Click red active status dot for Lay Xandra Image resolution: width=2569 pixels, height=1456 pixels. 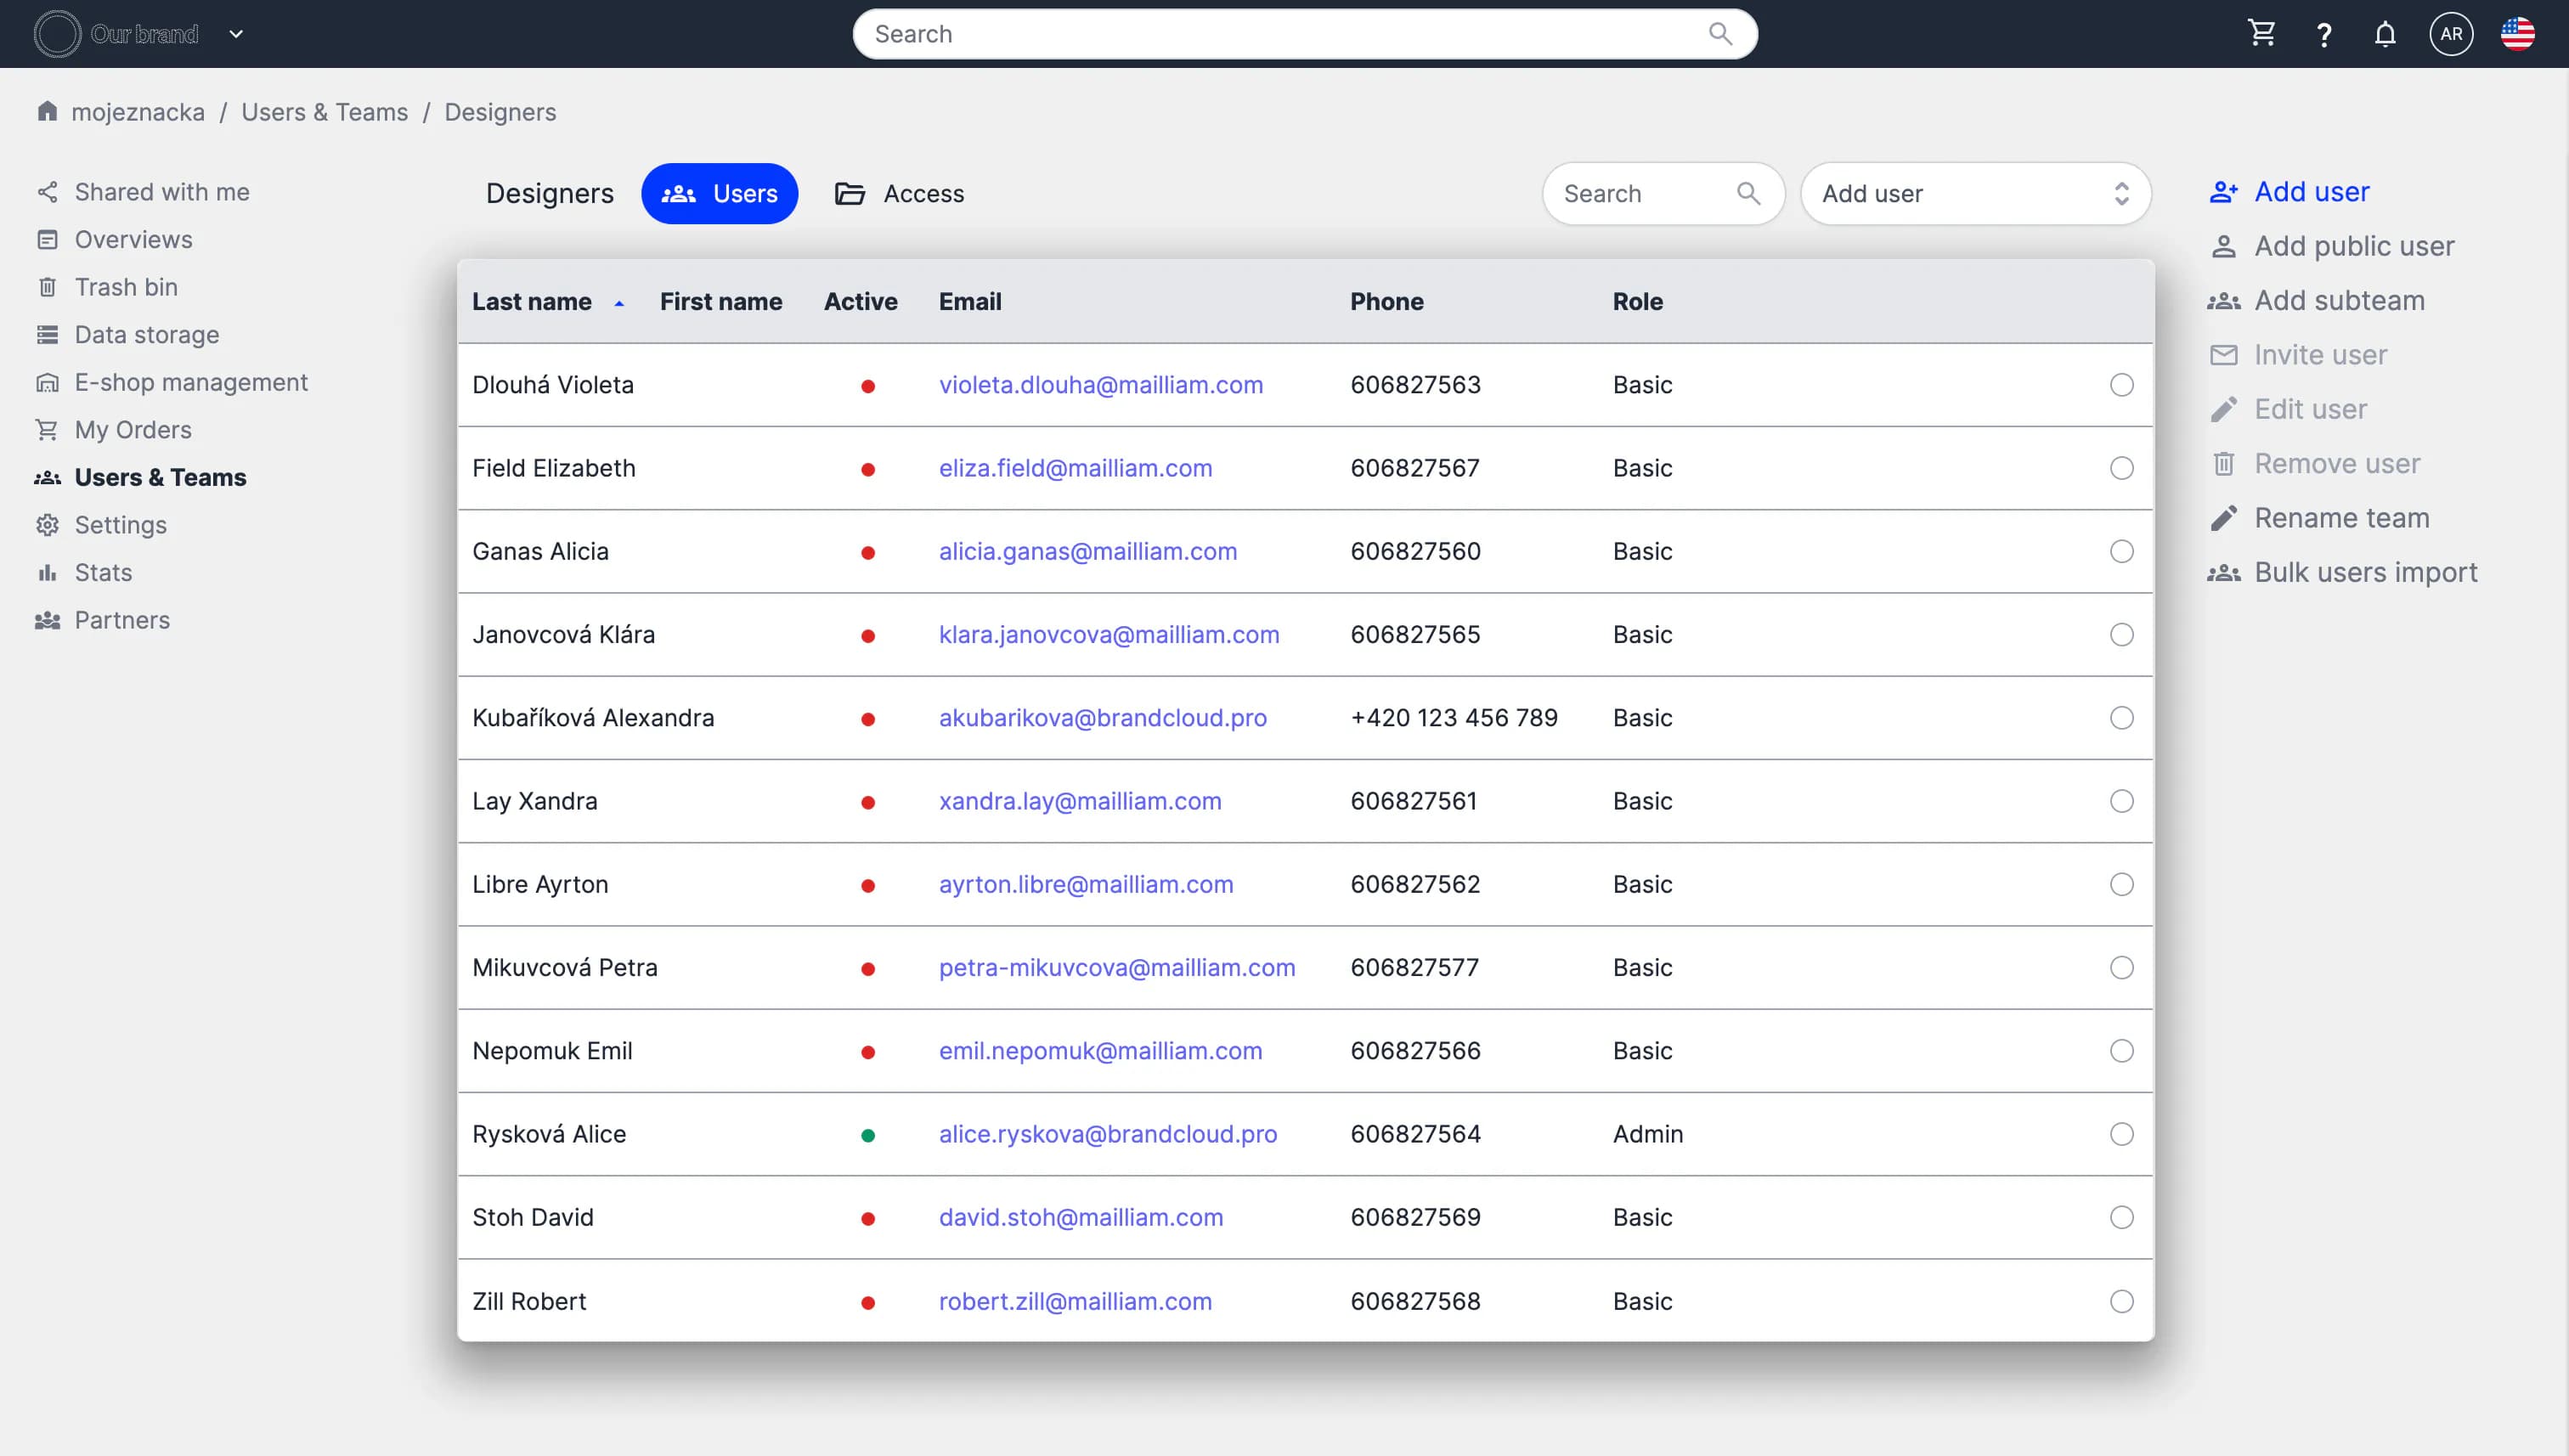click(x=868, y=802)
